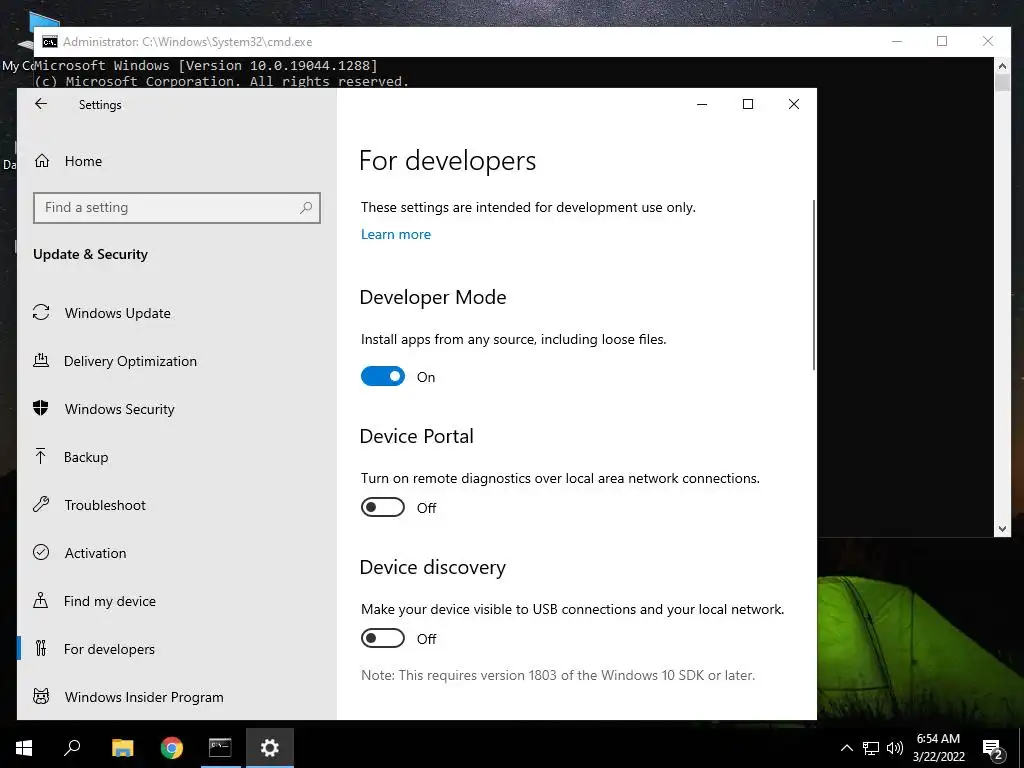Open Find my device via its person-locator icon

tap(41, 600)
